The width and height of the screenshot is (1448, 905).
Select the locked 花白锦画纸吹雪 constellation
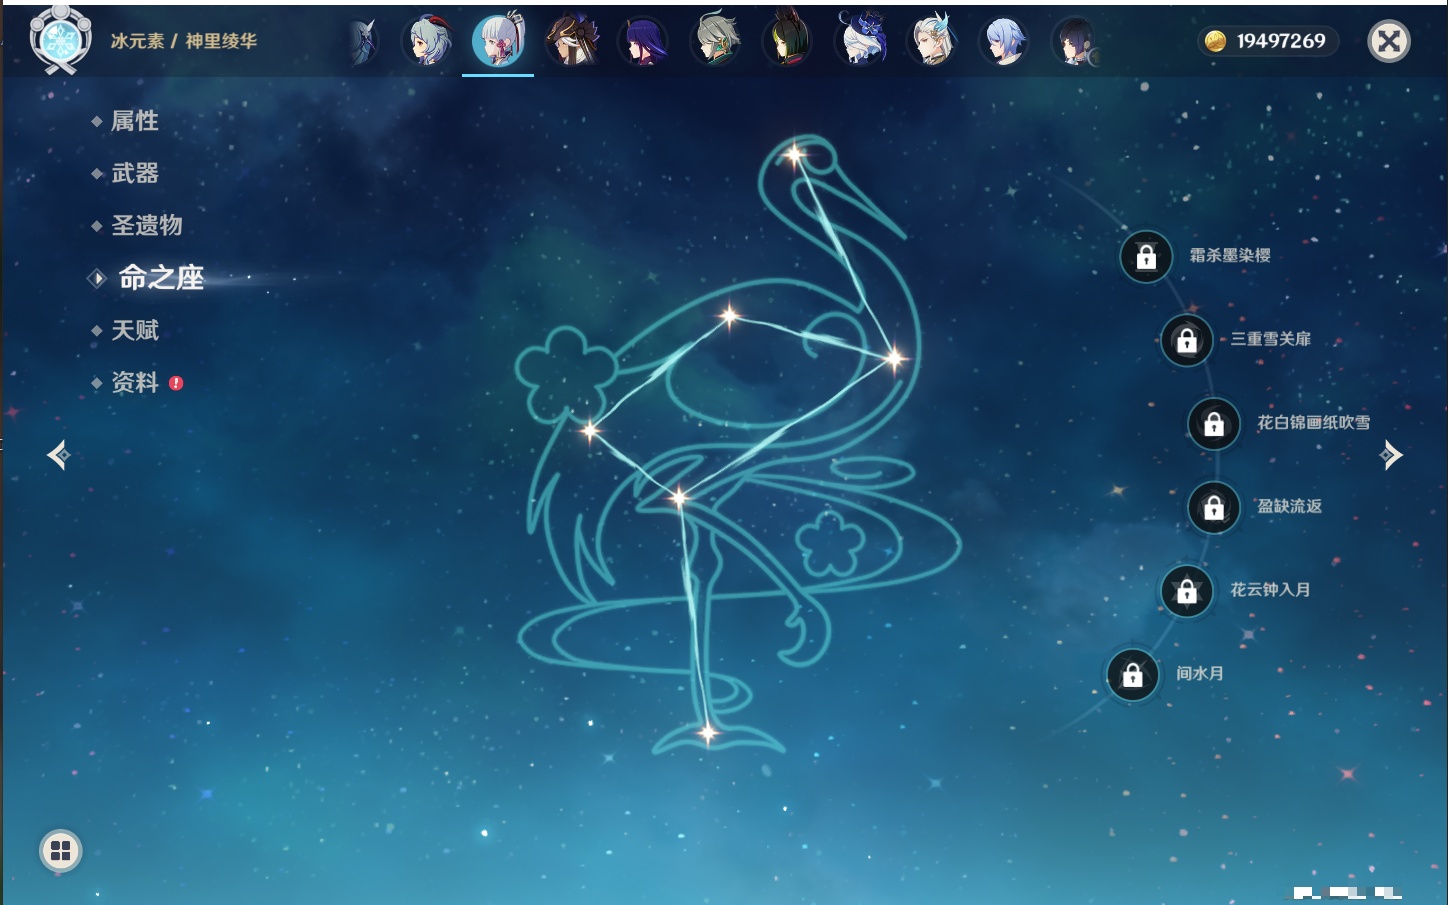click(x=1213, y=424)
